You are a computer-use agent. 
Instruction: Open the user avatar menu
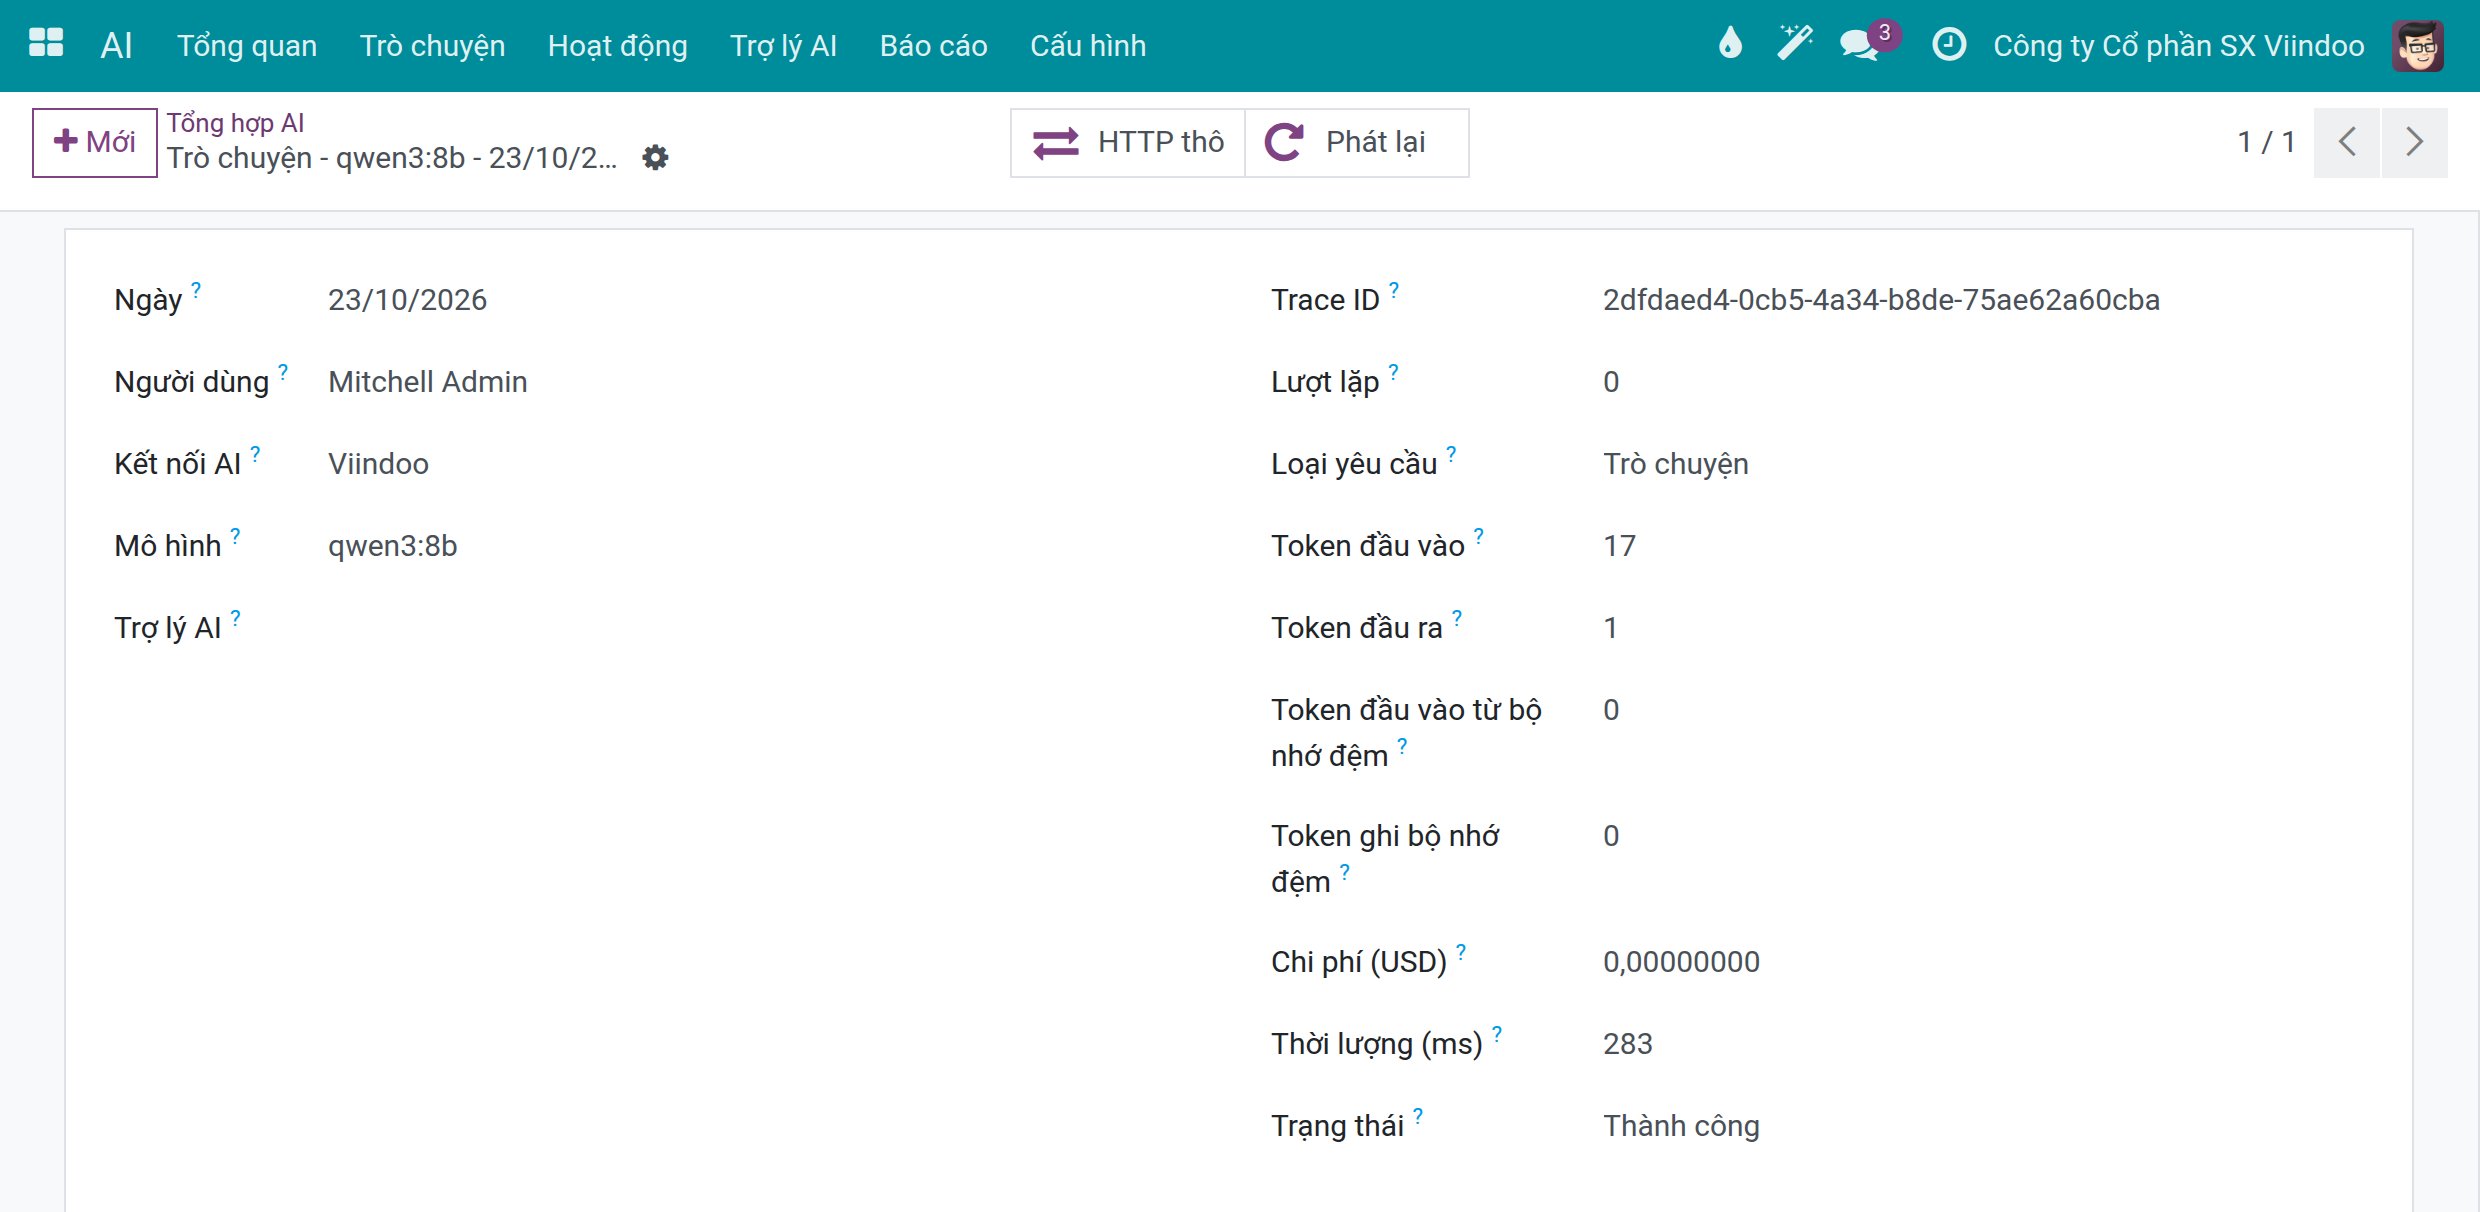click(x=2418, y=45)
